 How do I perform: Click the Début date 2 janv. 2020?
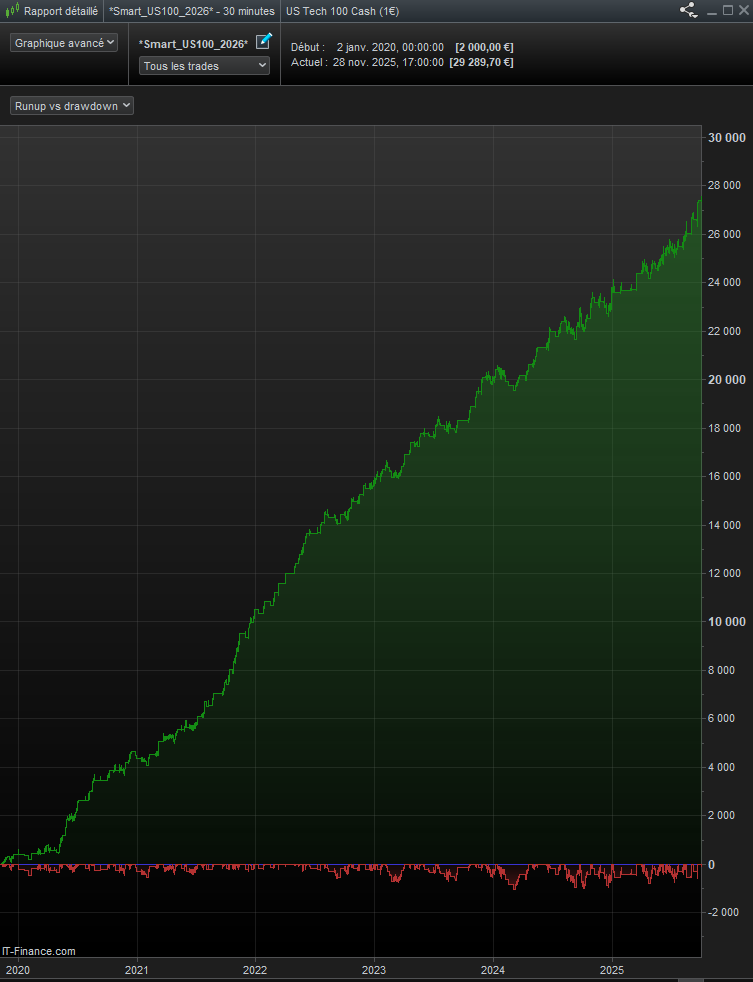390,47
